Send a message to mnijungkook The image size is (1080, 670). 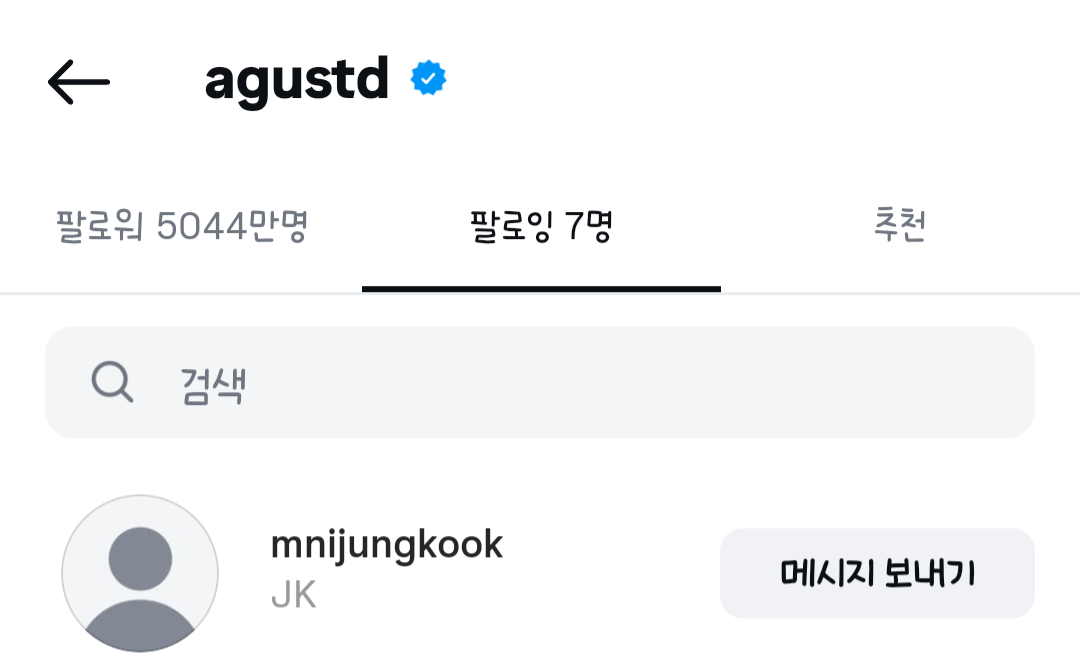877,573
